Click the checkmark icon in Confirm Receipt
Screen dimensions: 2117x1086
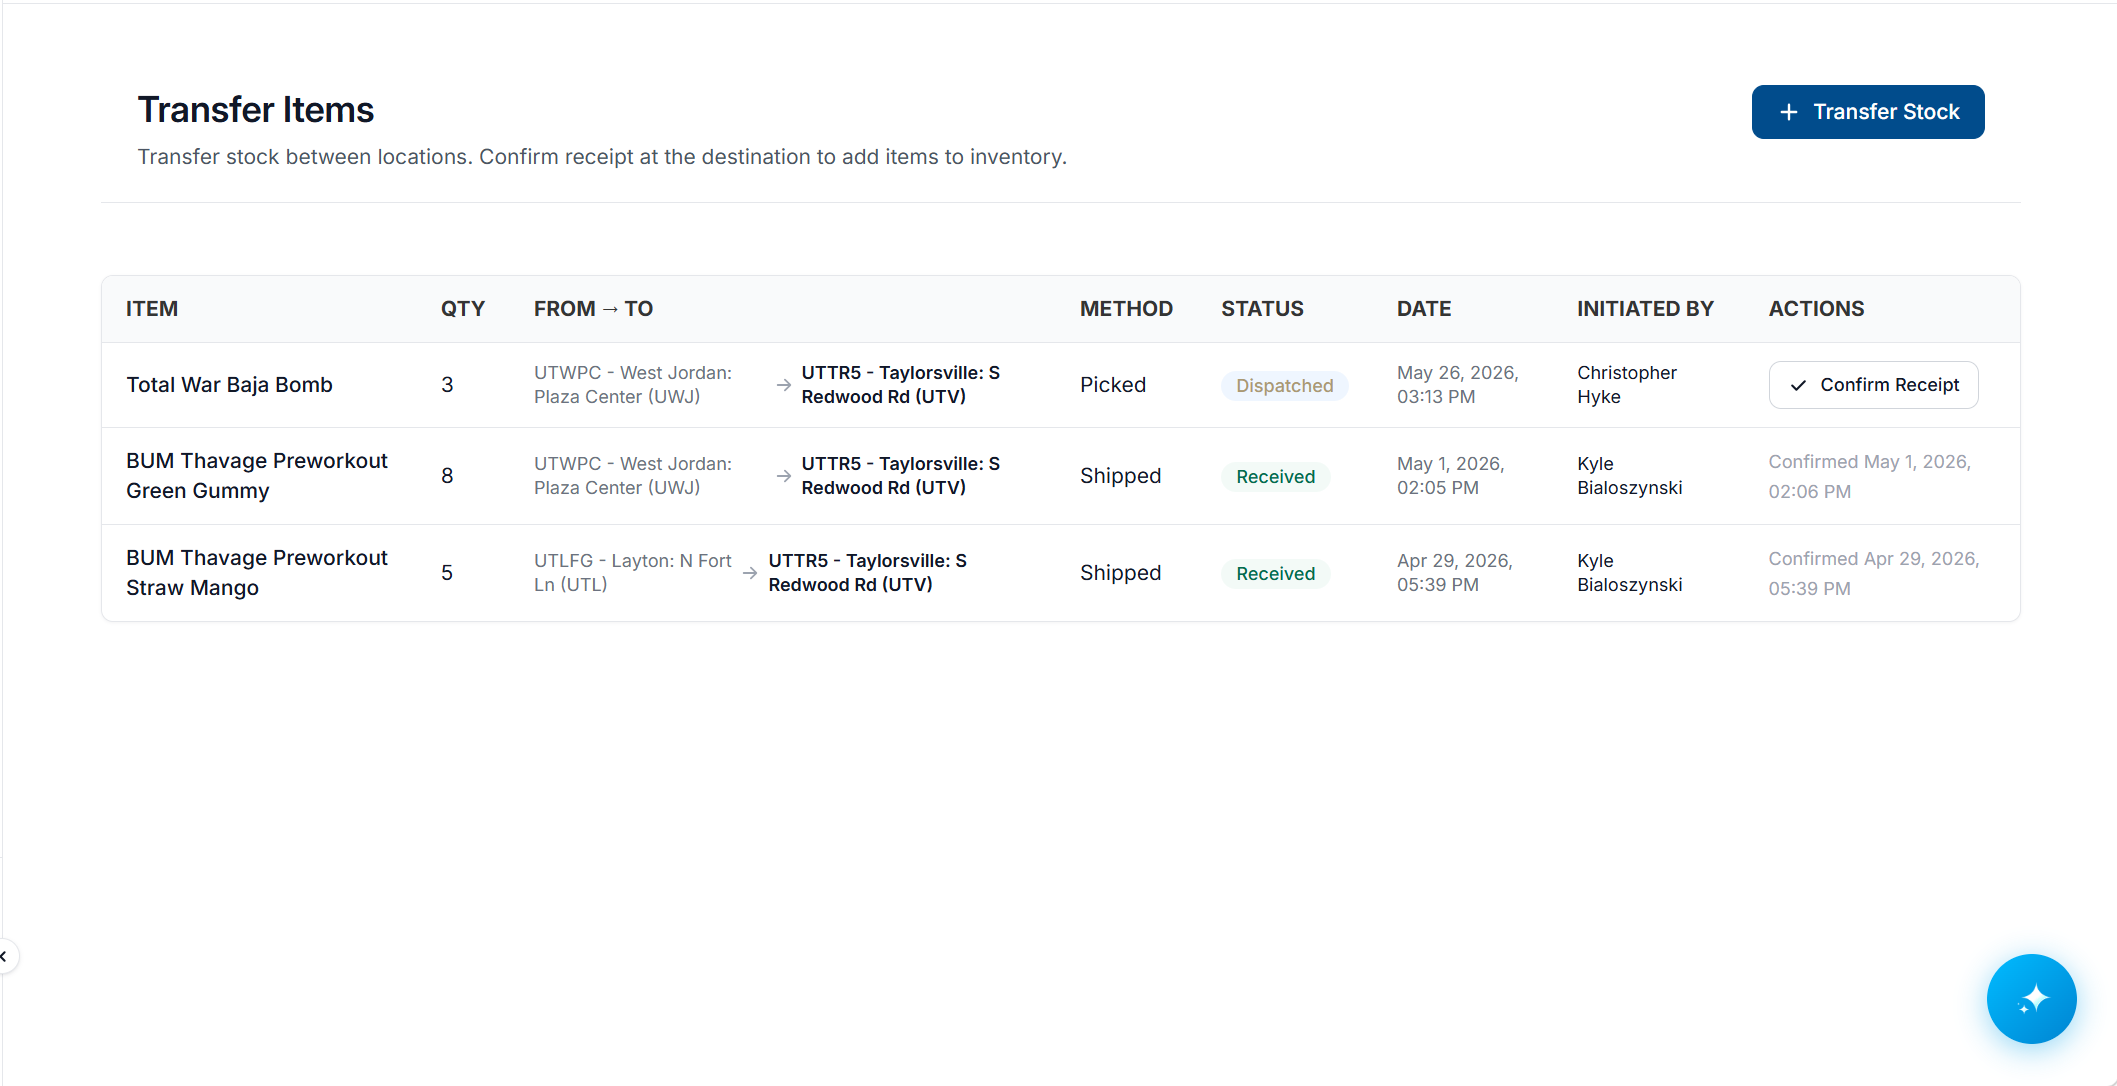click(x=1798, y=385)
